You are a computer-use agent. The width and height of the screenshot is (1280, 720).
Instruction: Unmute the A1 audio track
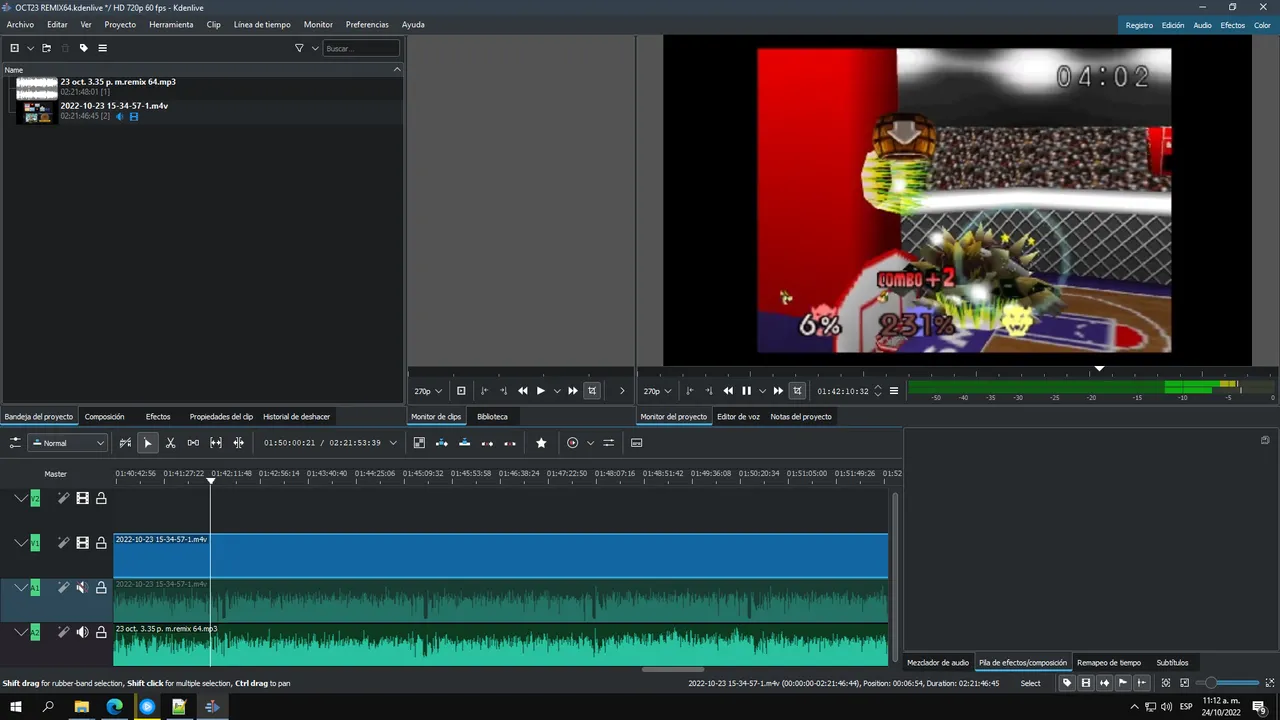pyautogui.click(x=82, y=588)
